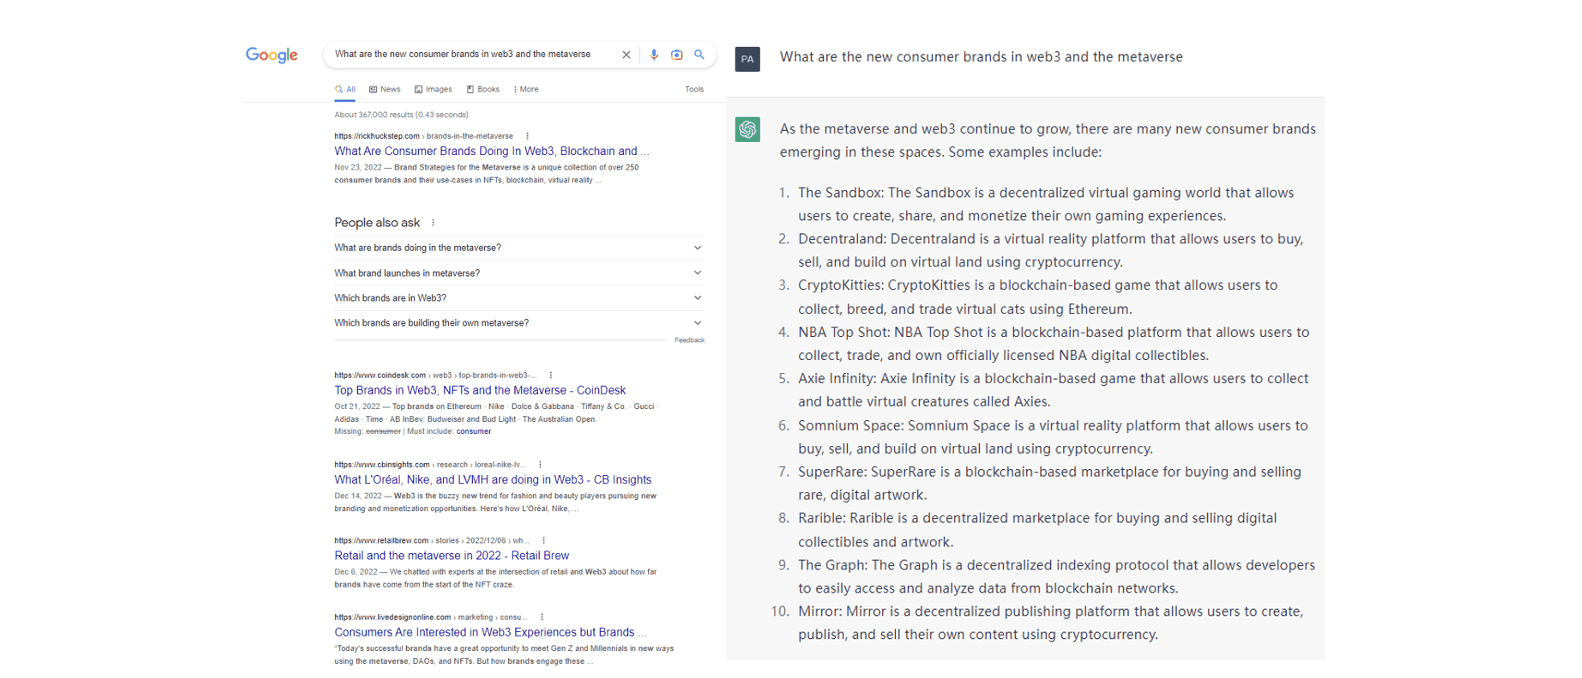Click the Google logo
The height and width of the screenshot is (678, 1582).
click(272, 55)
